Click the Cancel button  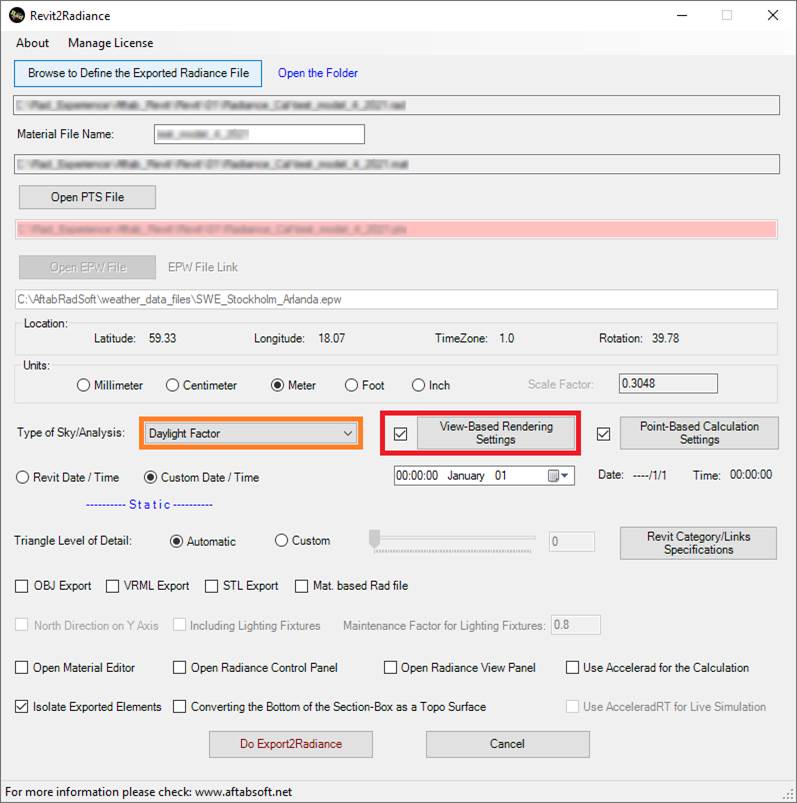point(508,744)
